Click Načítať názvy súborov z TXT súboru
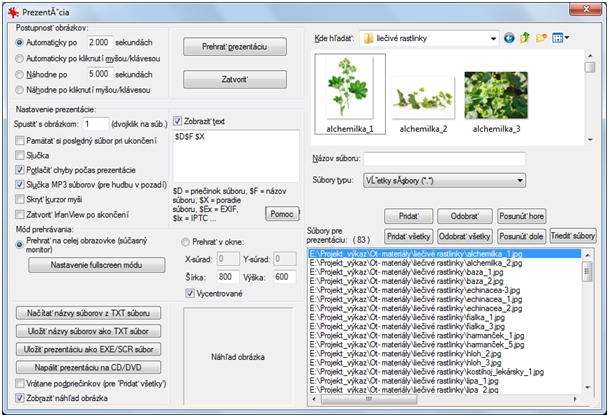The height and width of the screenshot is (417, 609). pos(89,313)
